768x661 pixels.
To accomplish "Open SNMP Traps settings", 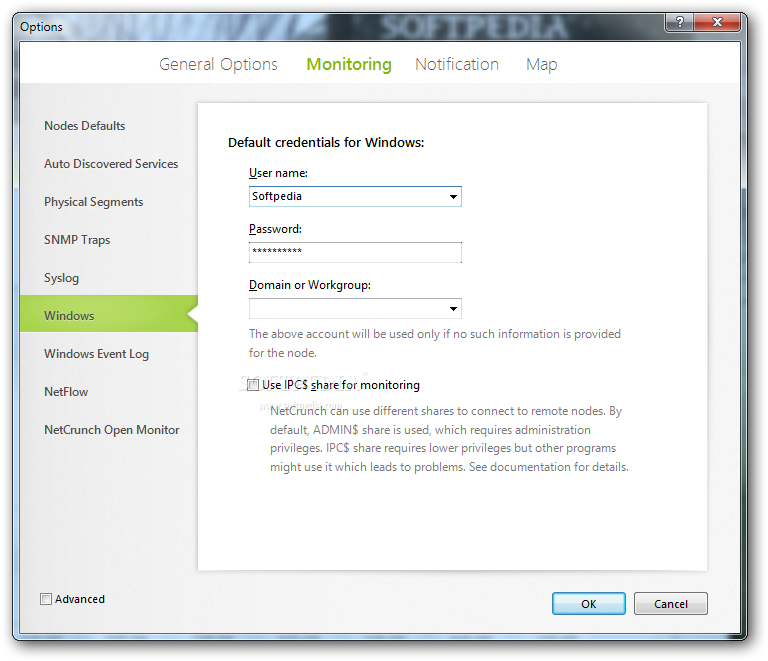I will click(77, 240).
